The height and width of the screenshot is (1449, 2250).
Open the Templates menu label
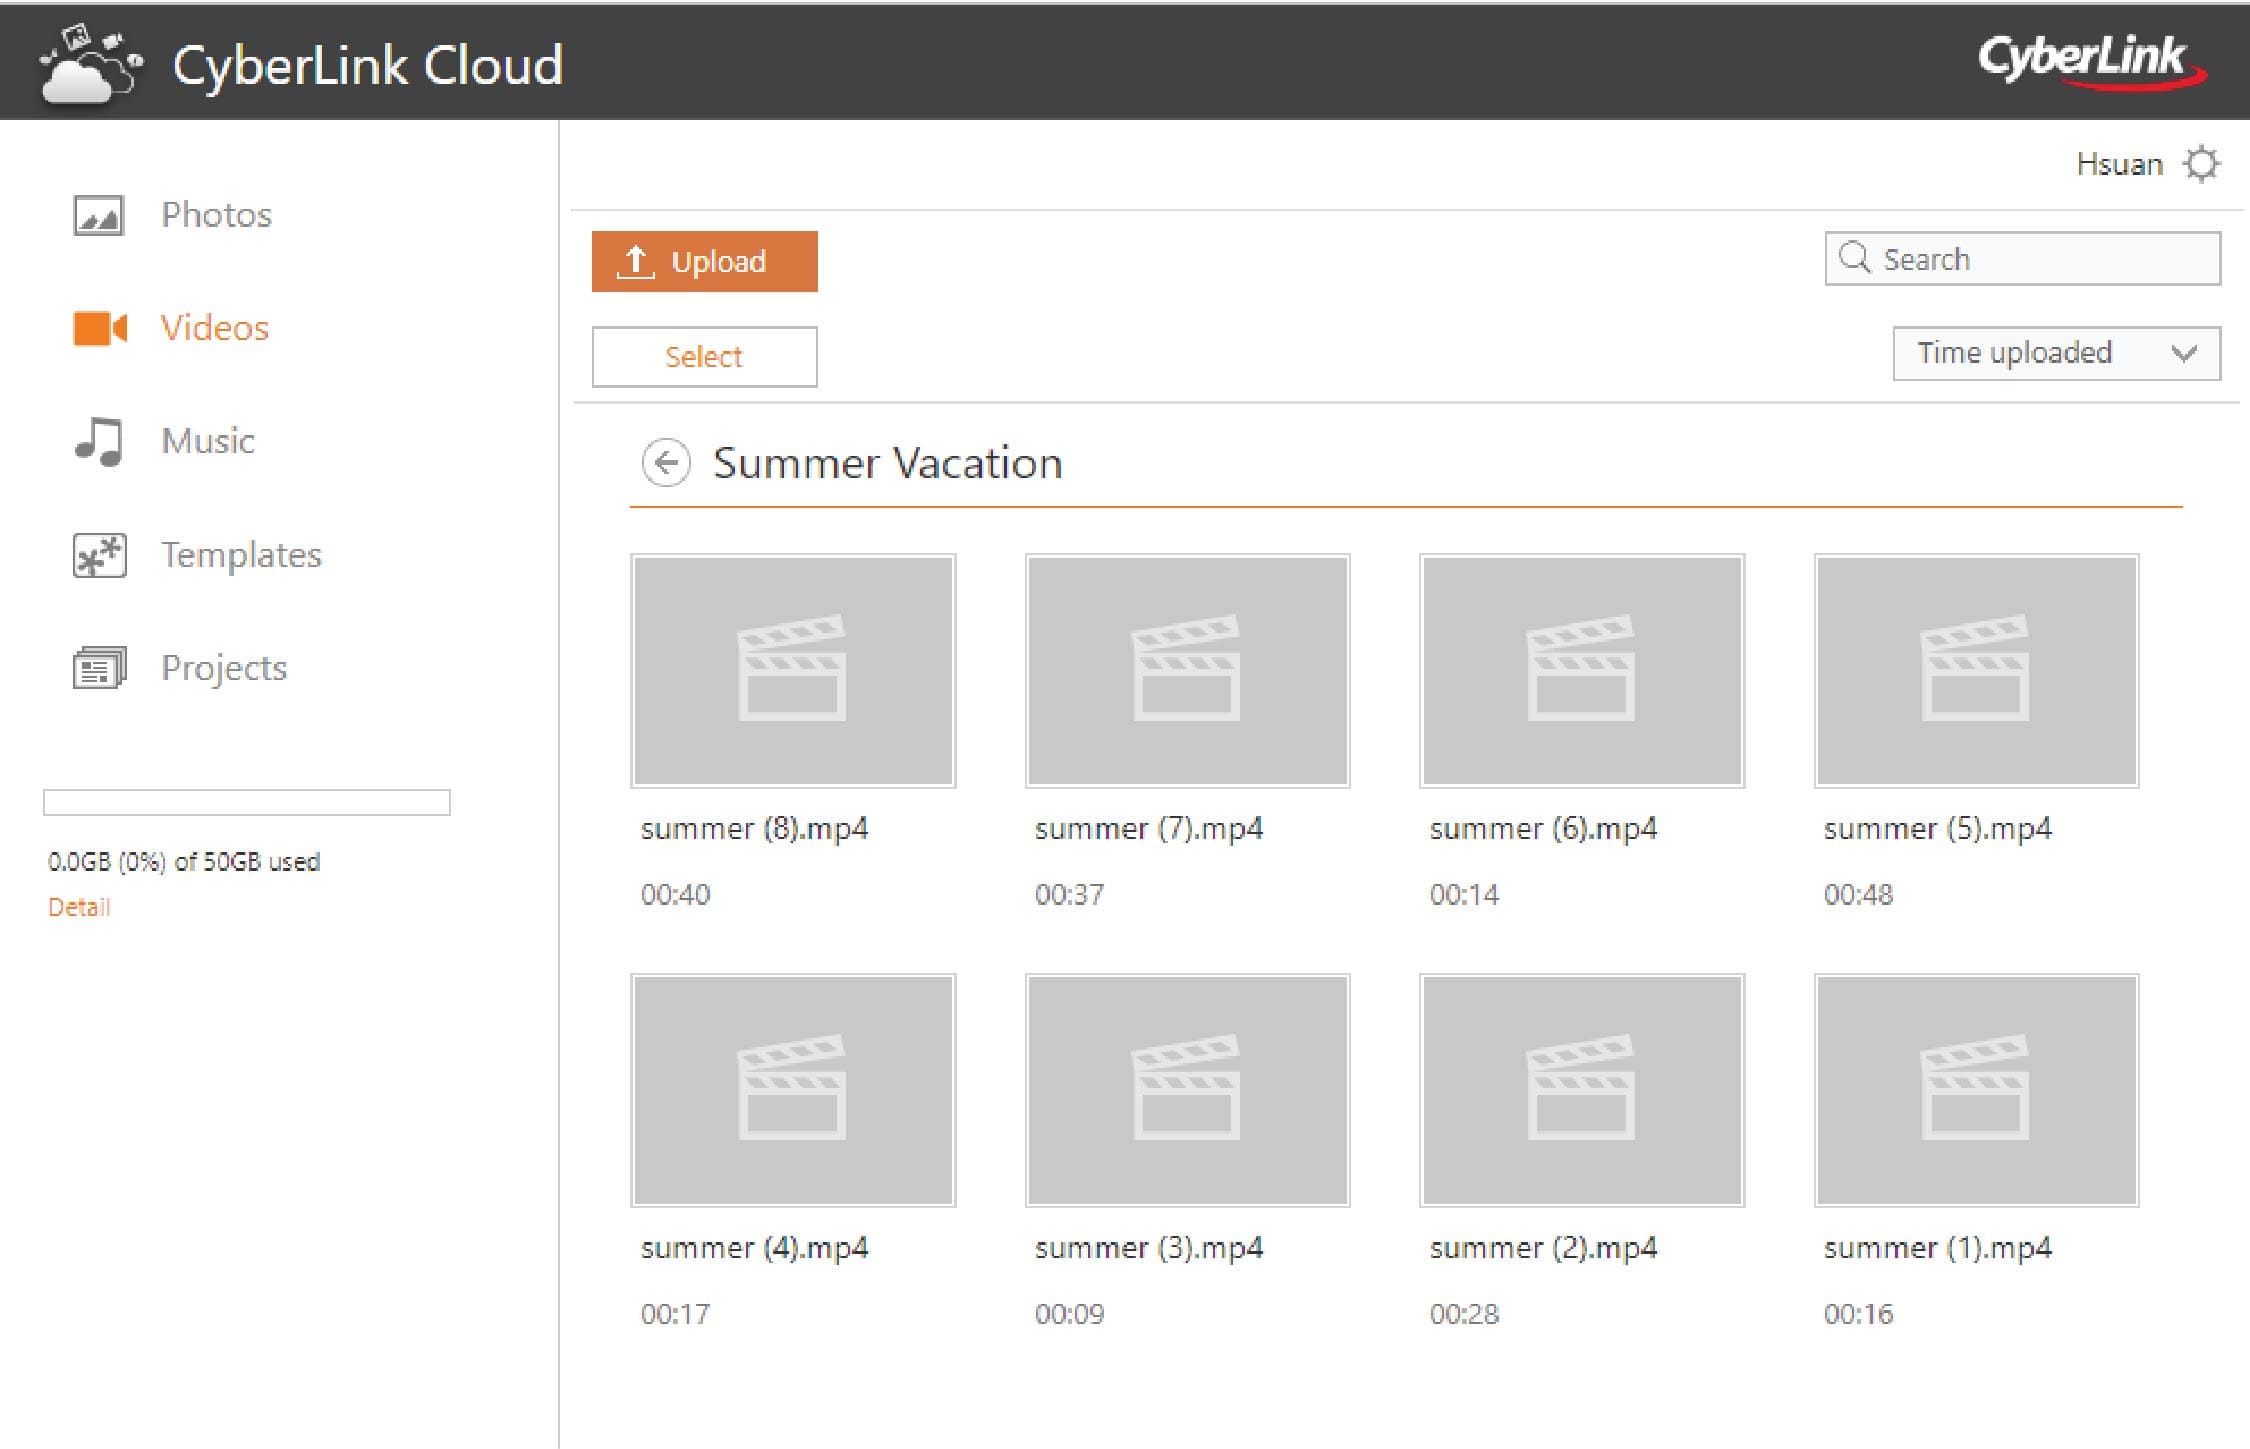[242, 555]
